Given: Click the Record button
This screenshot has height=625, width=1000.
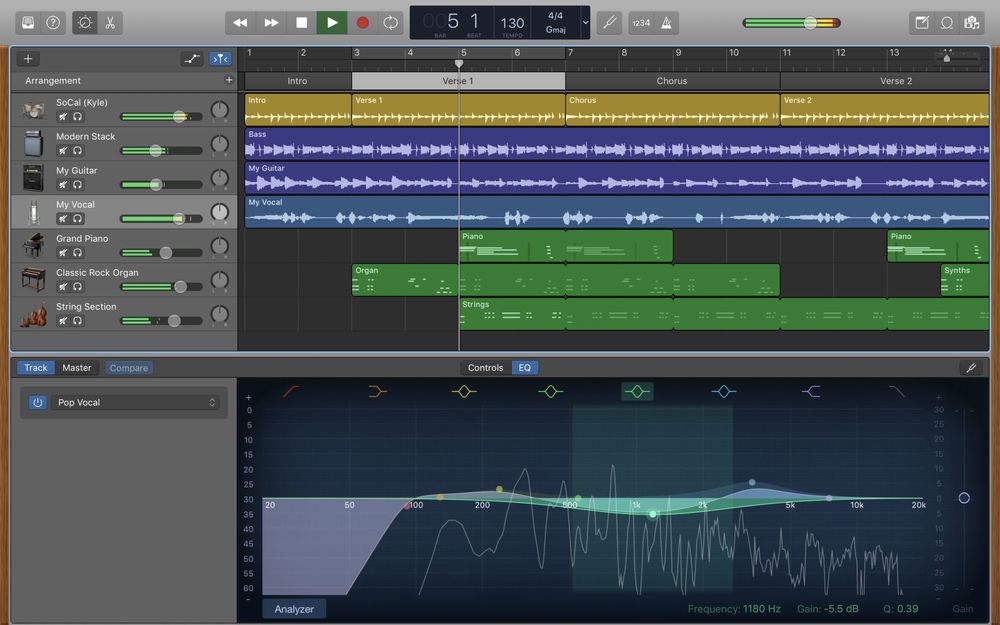Looking at the screenshot, I should (x=362, y=22).
